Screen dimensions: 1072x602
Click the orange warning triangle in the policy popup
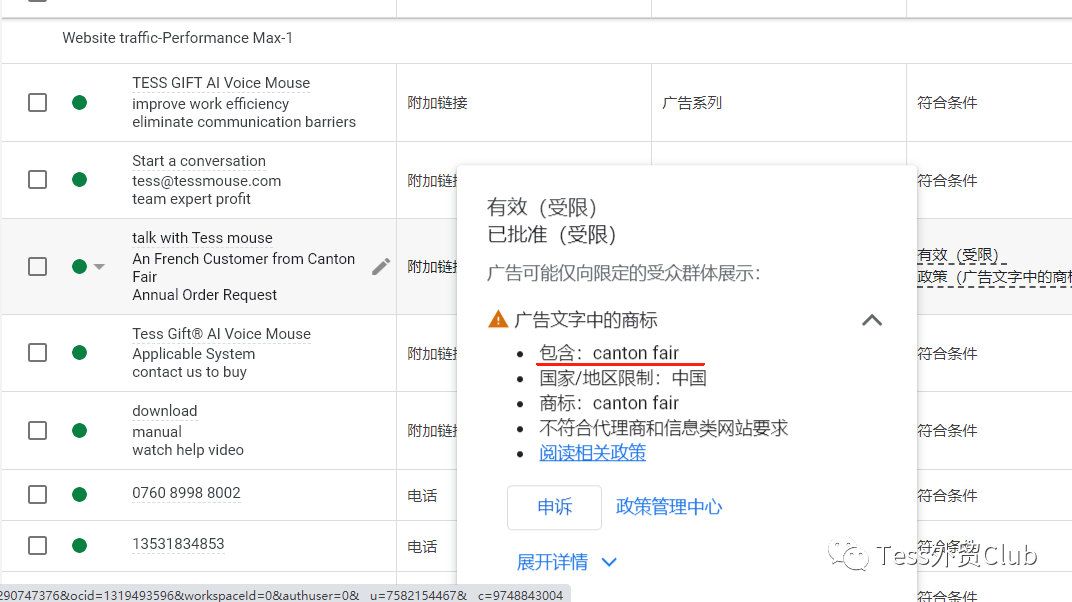pos(498,320)
